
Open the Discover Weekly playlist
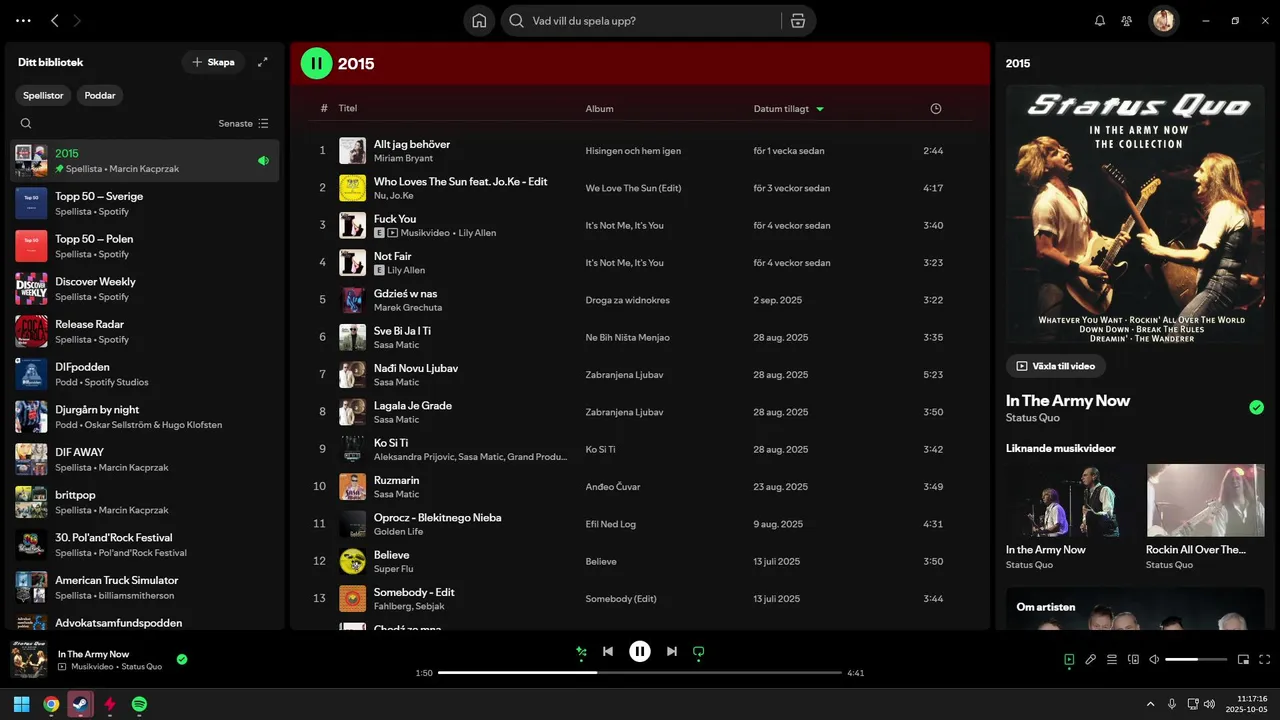[145, 289]
